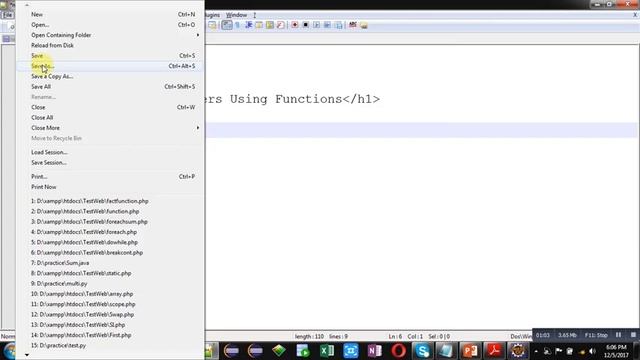Click the volume speaker tray icon
Viewport: 640px width, 360px height.
click(x=592, y=351)
